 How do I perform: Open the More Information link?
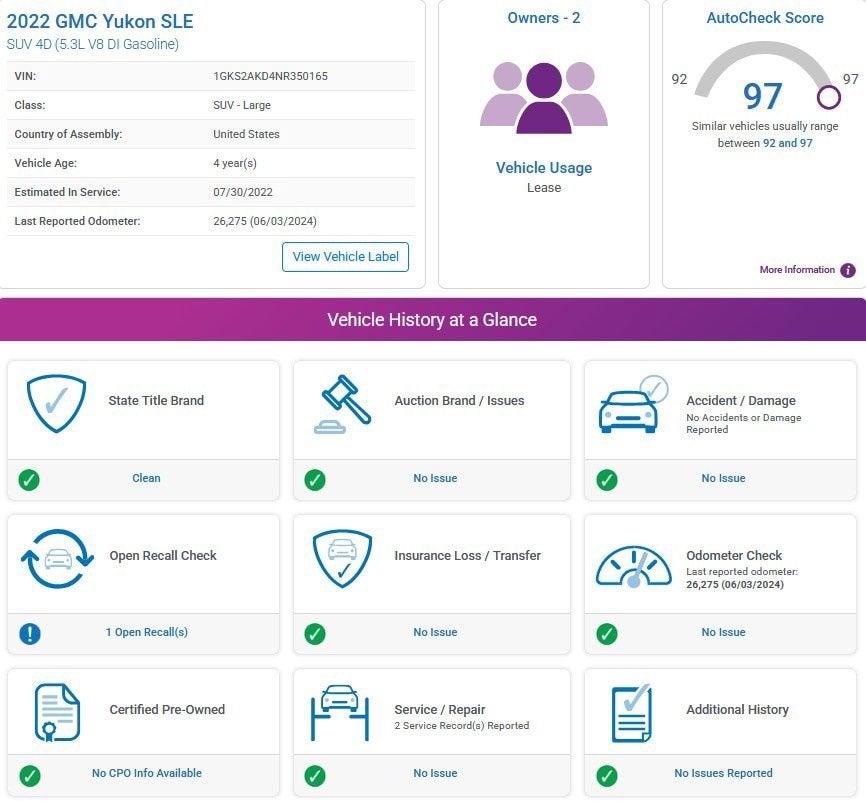pos(797,270)
